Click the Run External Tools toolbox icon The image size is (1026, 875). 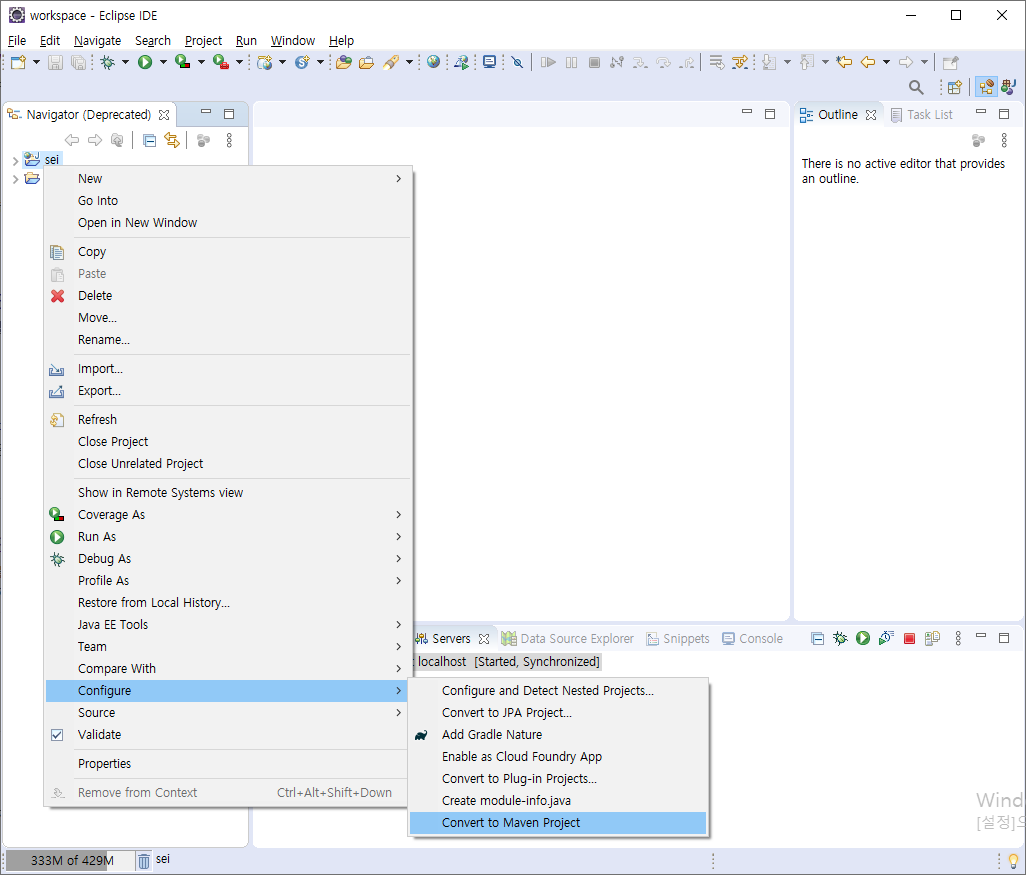[221, 62]
